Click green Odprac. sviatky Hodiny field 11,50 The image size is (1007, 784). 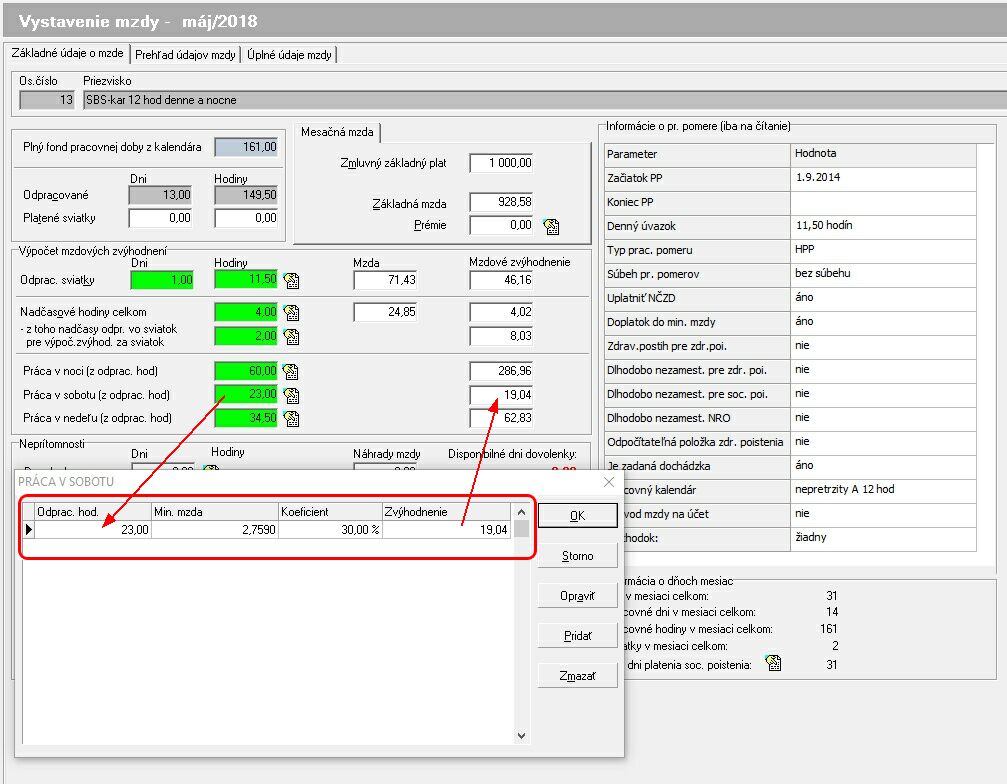pos(246,280)
